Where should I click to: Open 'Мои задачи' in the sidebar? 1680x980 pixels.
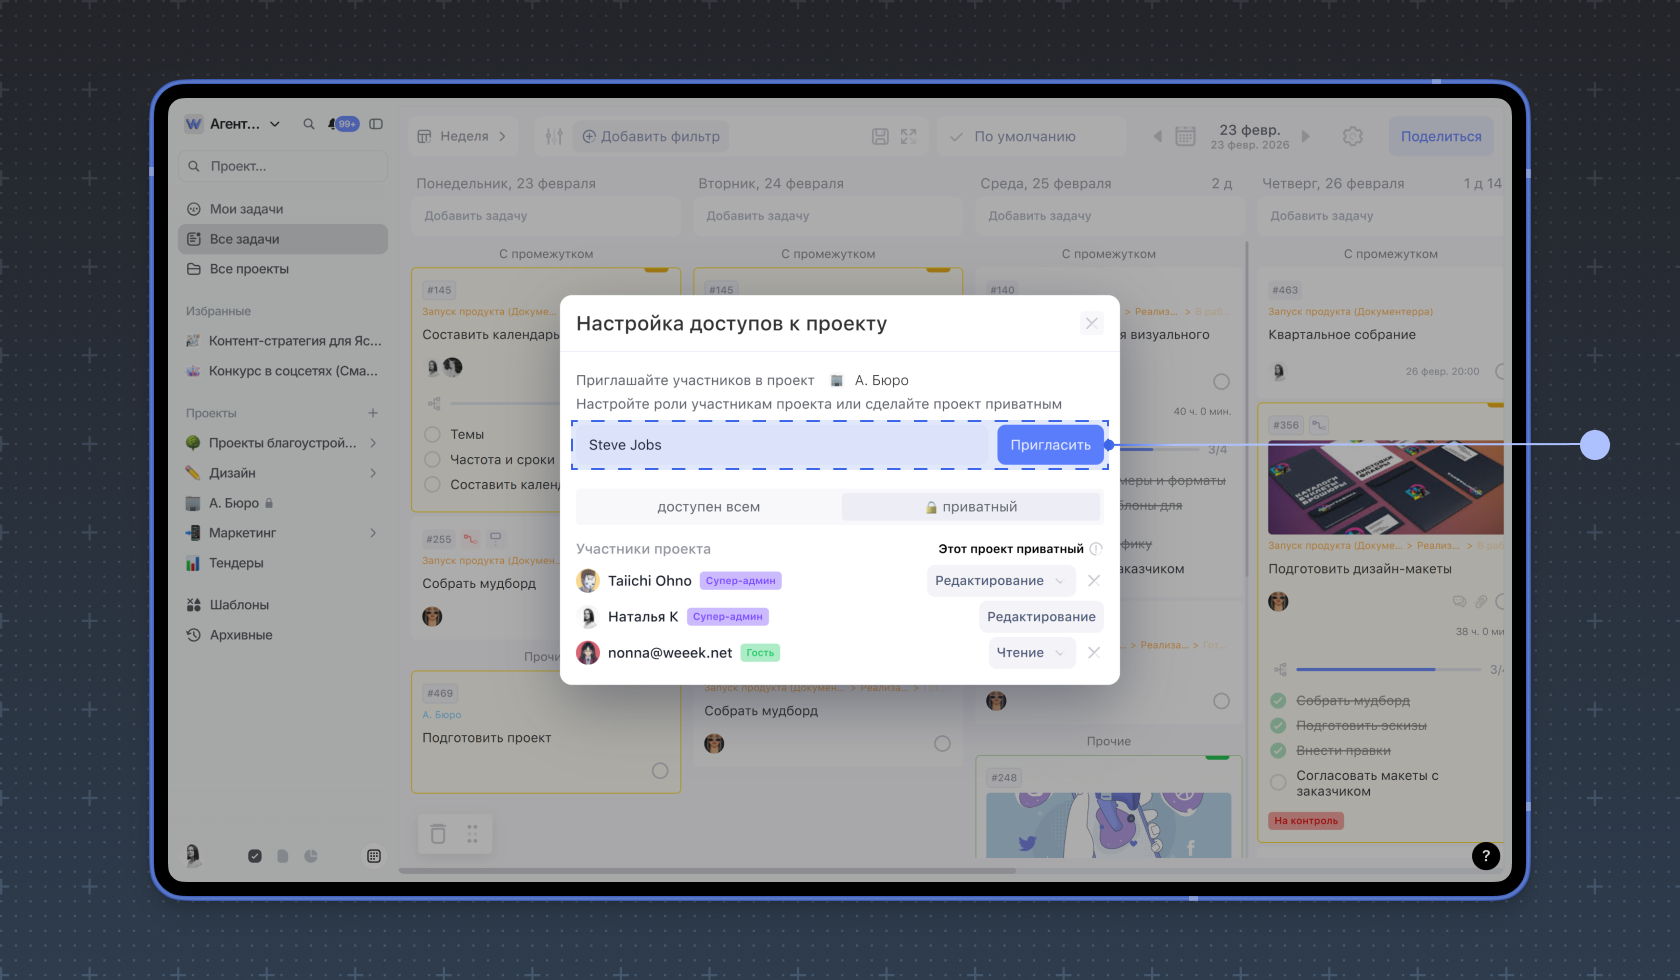[246, 209]
